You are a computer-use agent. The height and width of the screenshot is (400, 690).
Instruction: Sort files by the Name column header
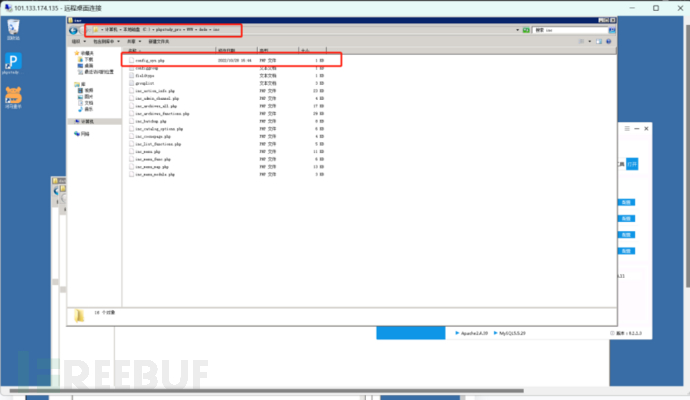pos(150,49)
